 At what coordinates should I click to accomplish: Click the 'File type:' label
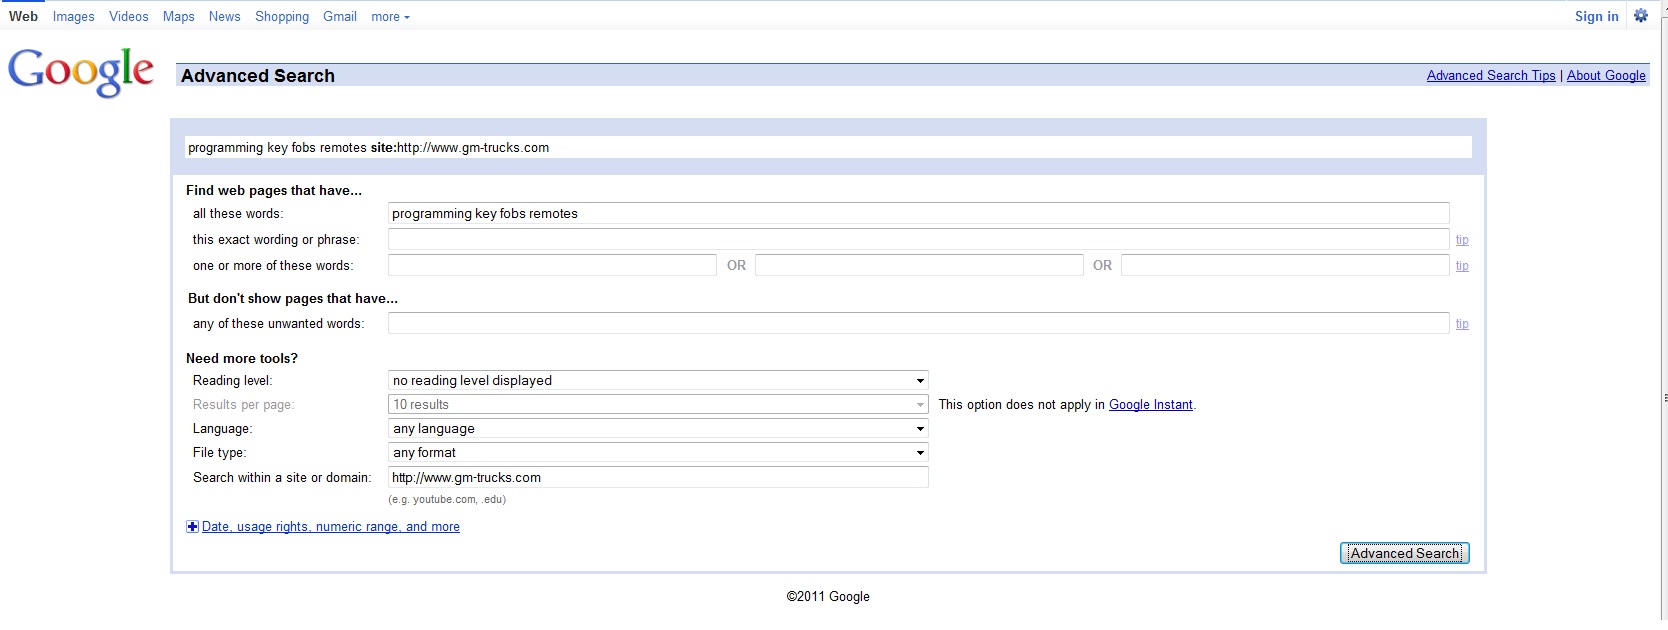pyautogui.click(x=219, y=452)
